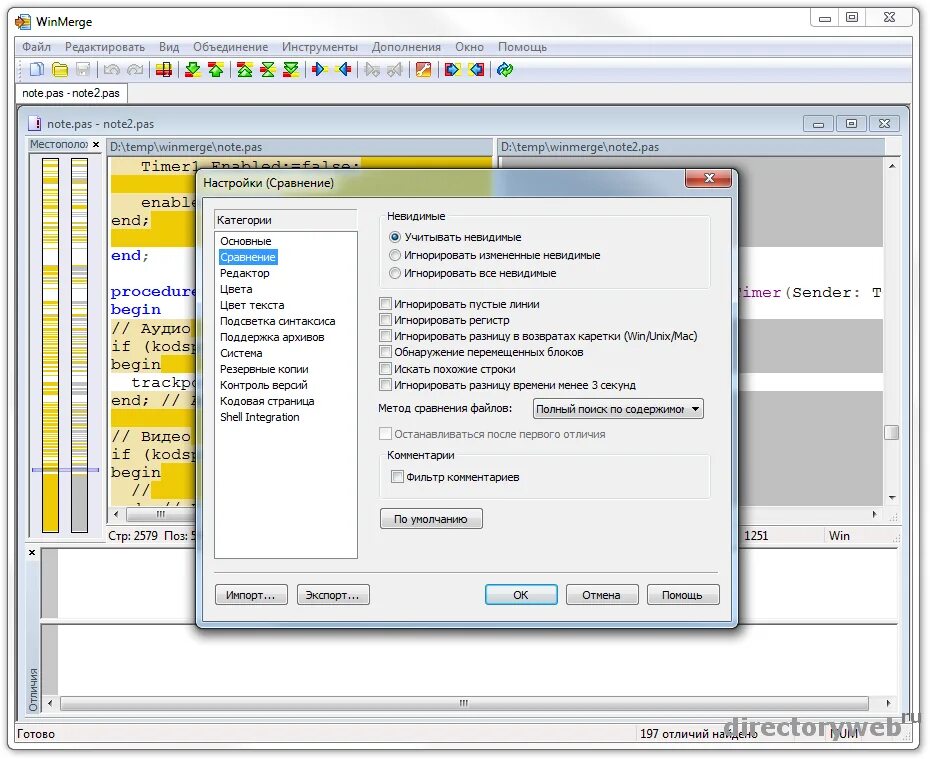Close the Настройки dialog
This screenshot has width=930, height=759.
pyautogui.click(x=708, y=178)
